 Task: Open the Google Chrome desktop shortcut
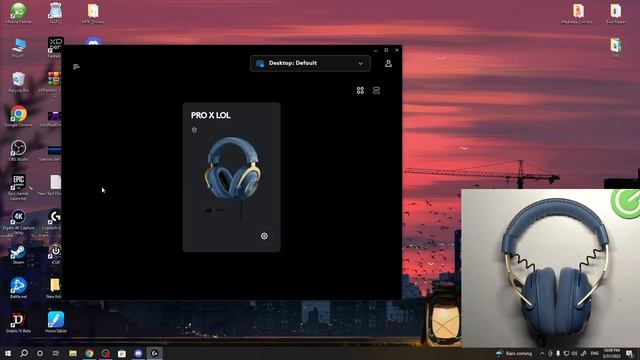18,116
